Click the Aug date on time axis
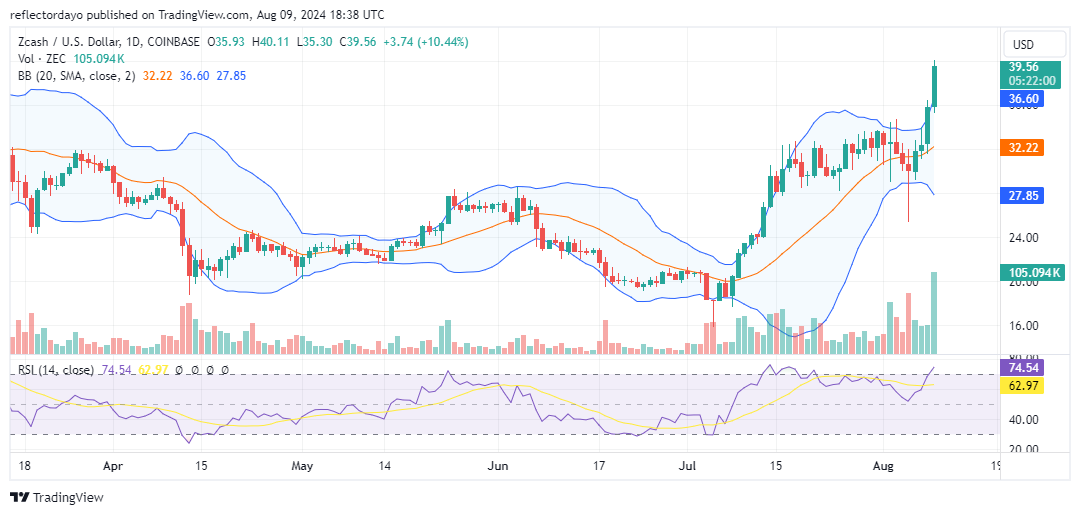Viewport: 1080px width, 515px height. (882, 467)
